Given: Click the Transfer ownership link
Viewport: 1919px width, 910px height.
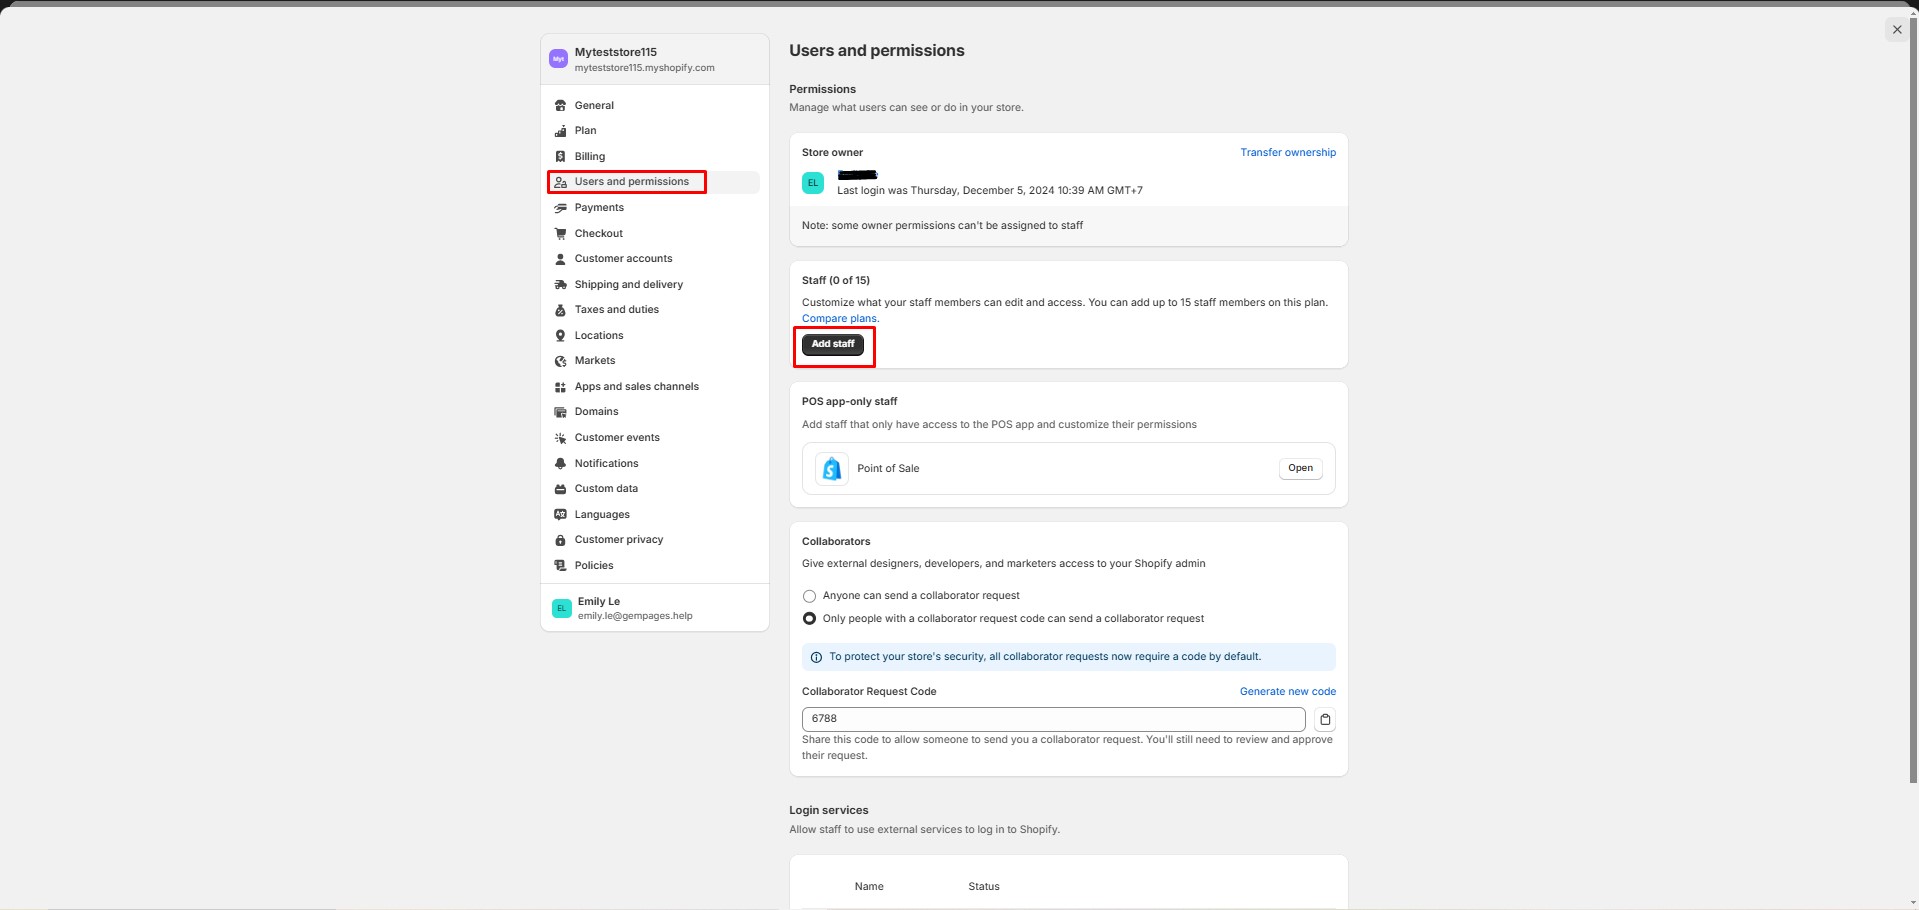Looking at the screenshot, I should coord(1288,153).
